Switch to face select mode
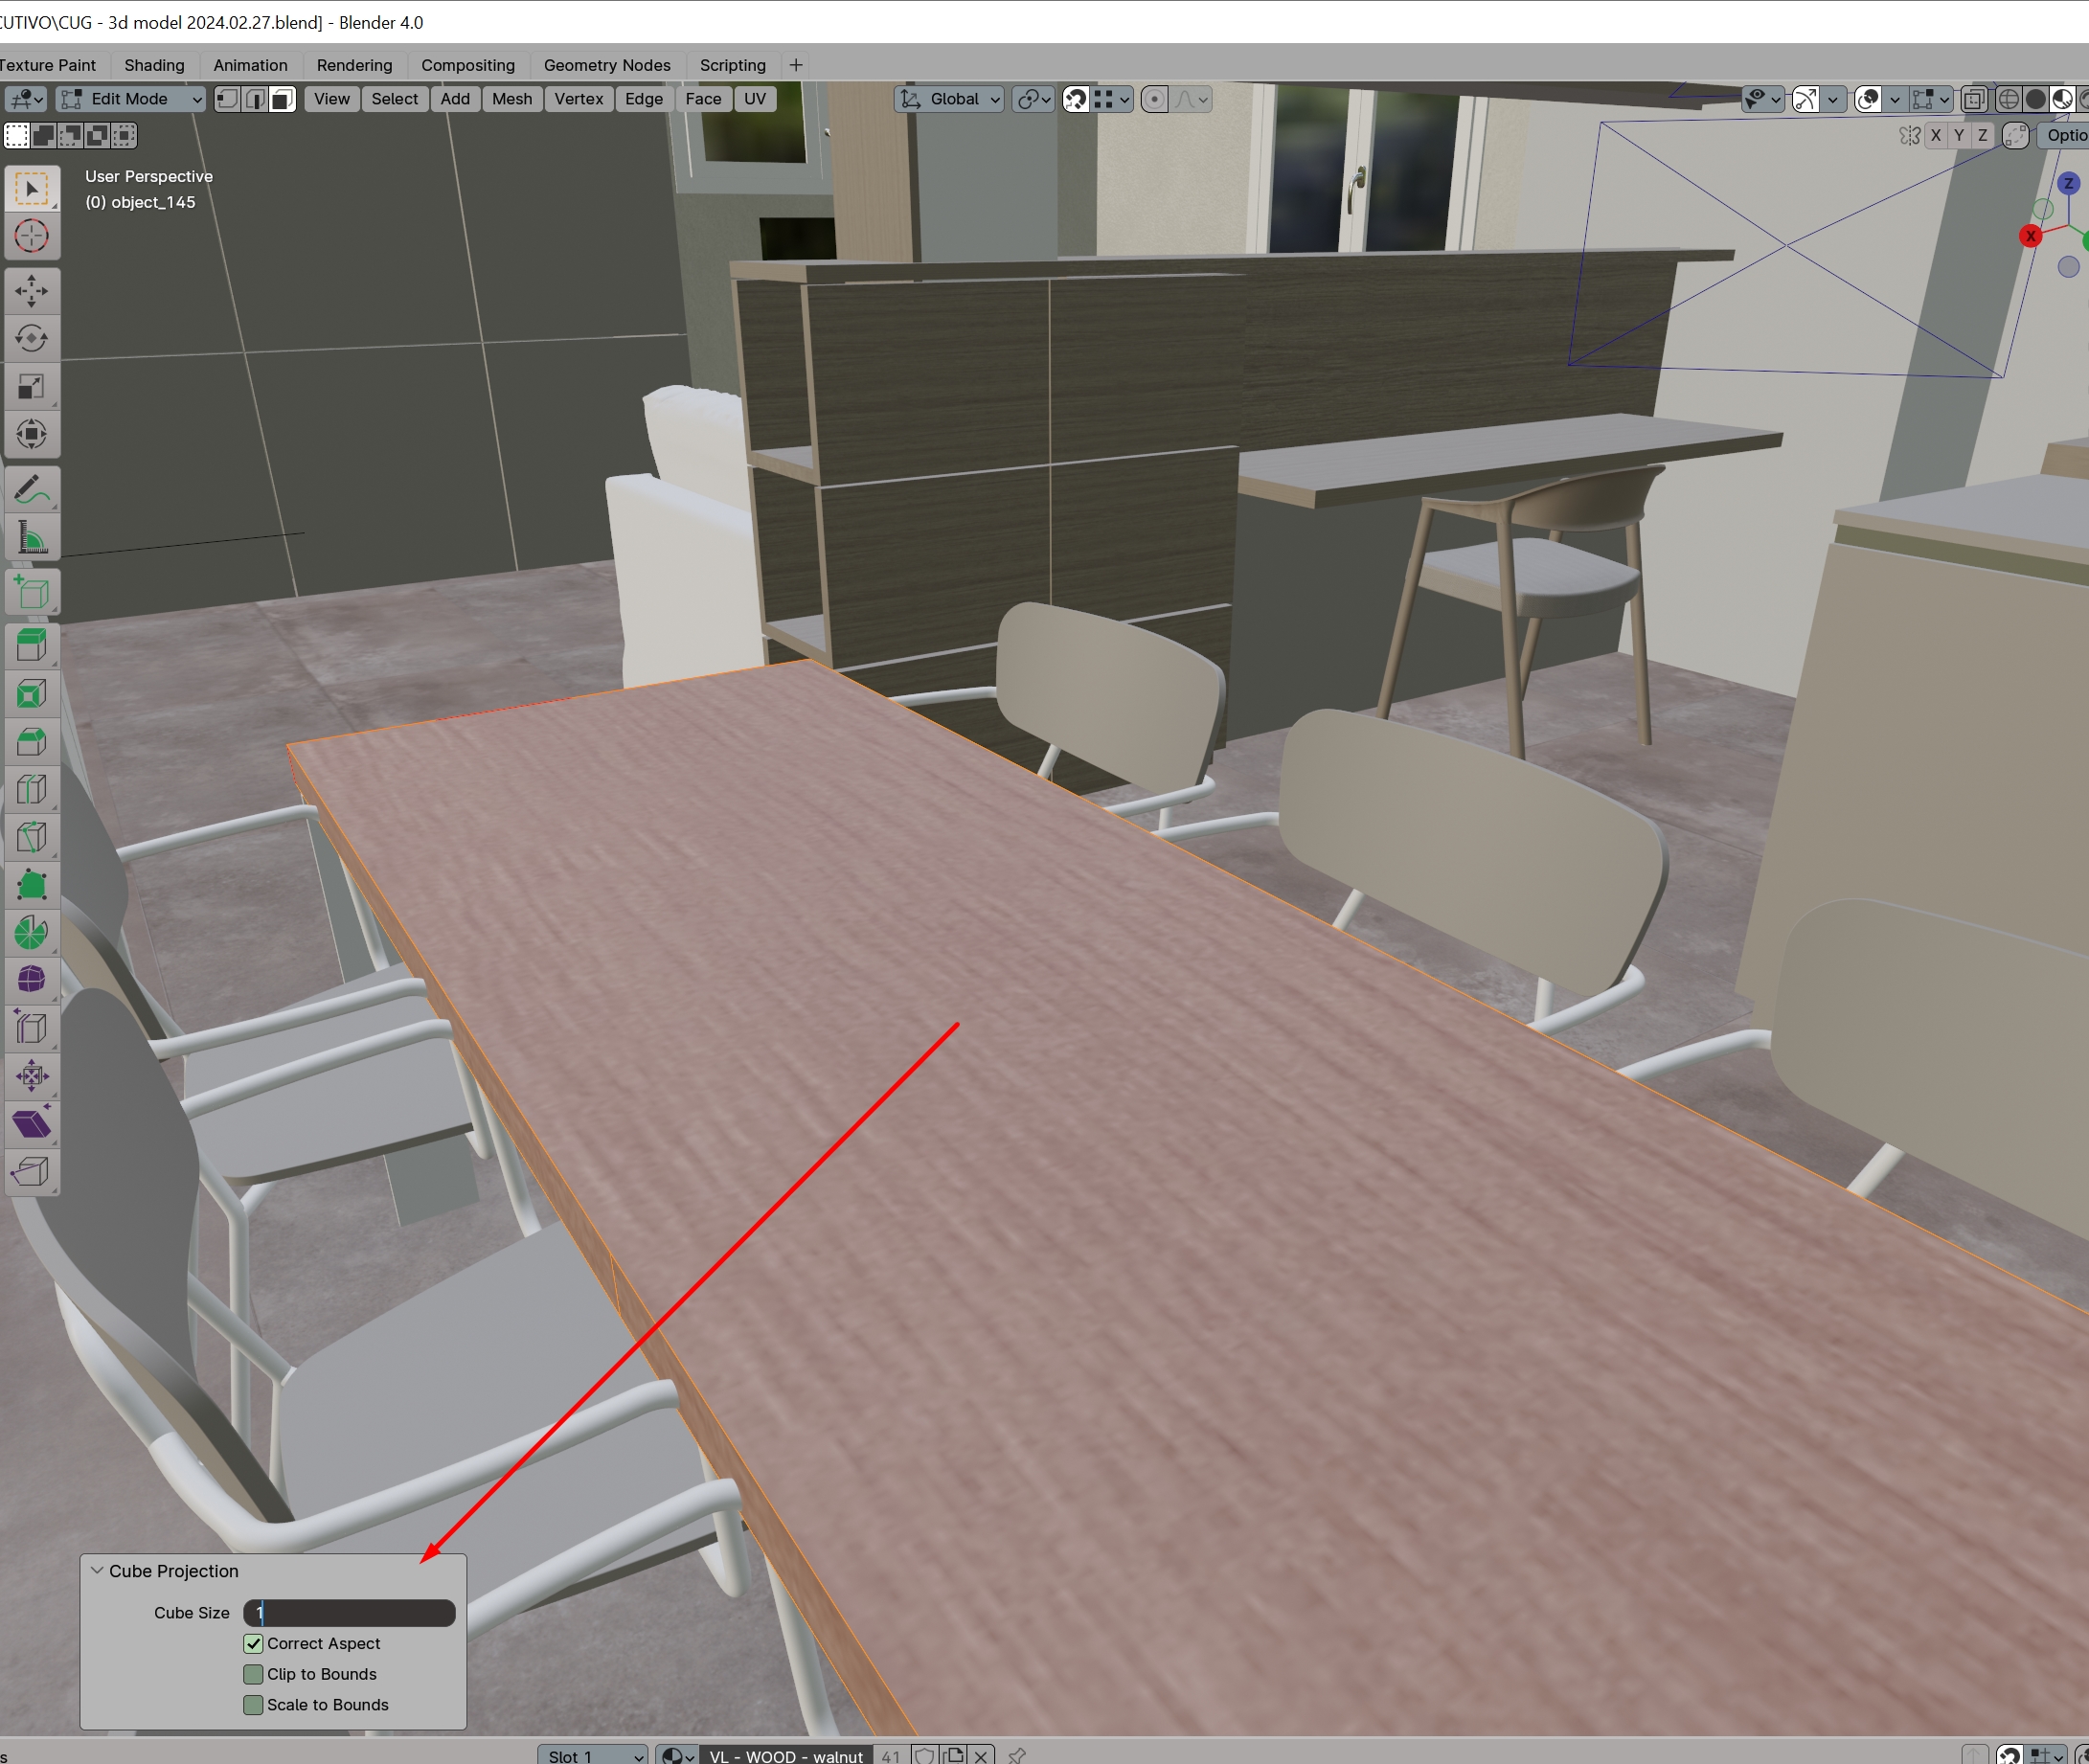Viewport: 2089px width, 1764px height. pos(284,99)
